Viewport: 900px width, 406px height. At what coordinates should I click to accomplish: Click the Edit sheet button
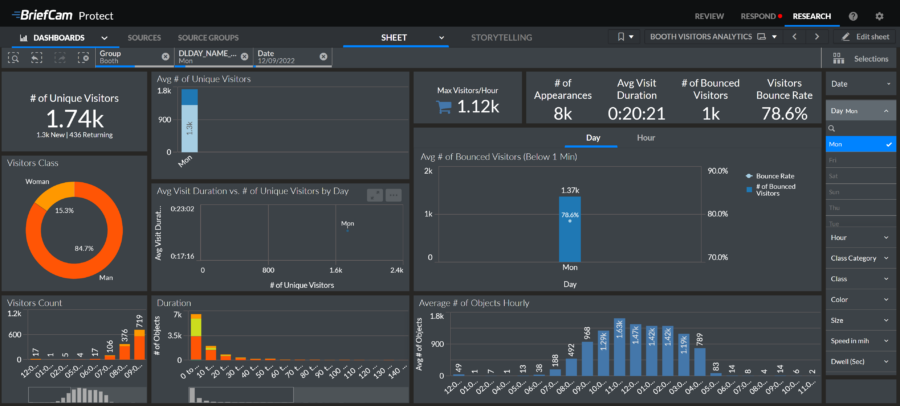point(859,37)
